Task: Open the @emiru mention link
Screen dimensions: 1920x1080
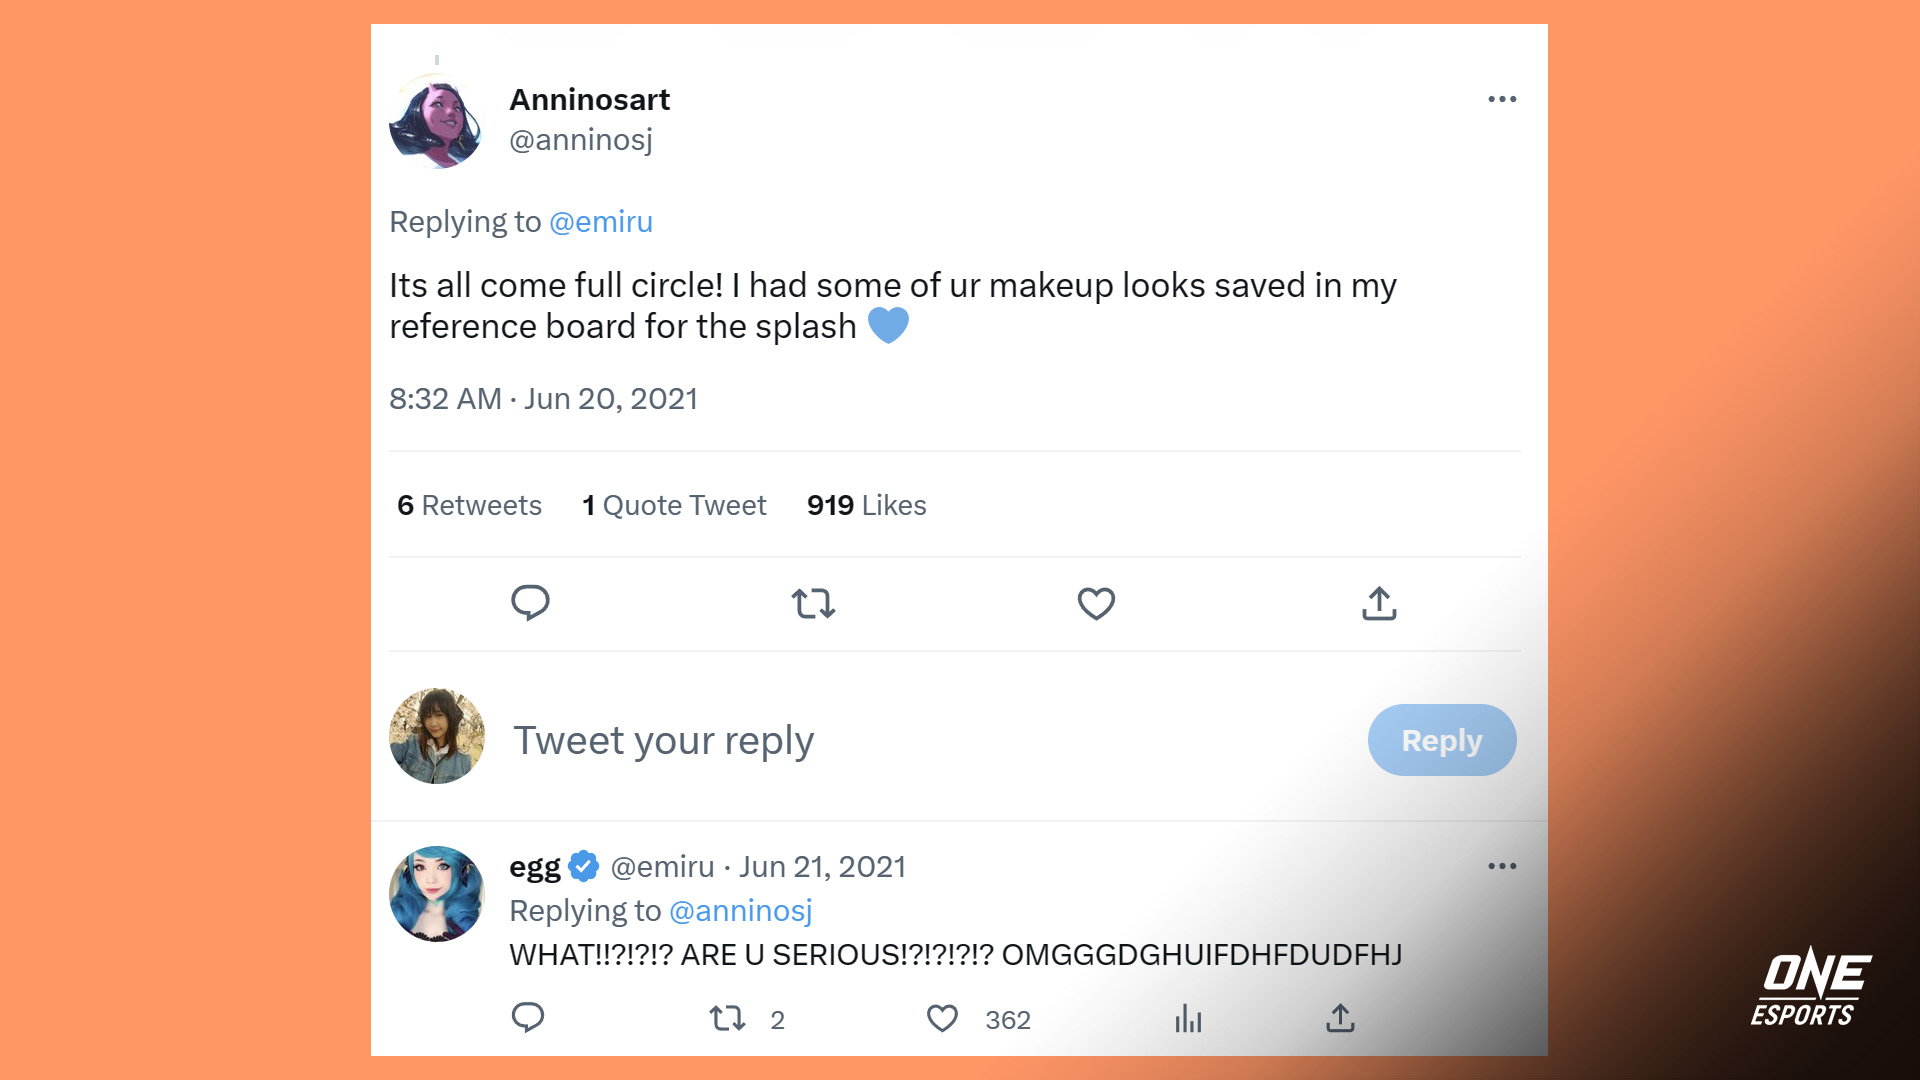Action: tap(601, 222)
